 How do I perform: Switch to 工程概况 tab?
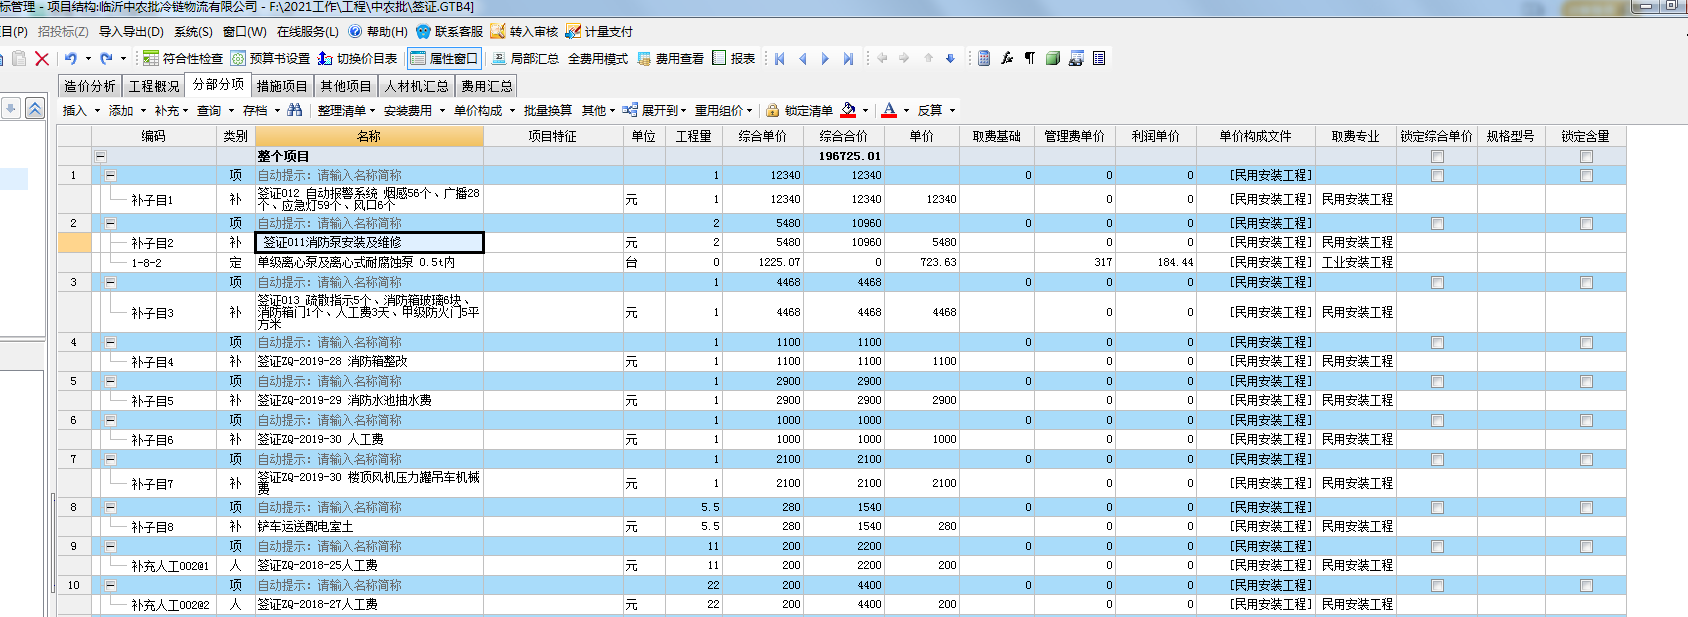tap(154, 86)
